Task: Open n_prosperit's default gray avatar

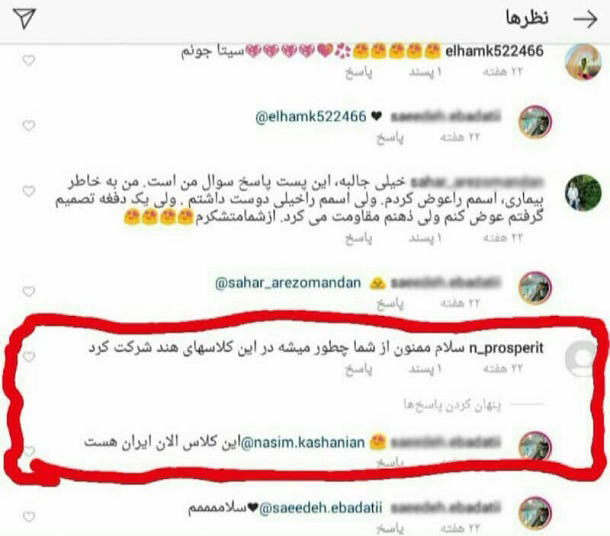Action: click(583, 359)
